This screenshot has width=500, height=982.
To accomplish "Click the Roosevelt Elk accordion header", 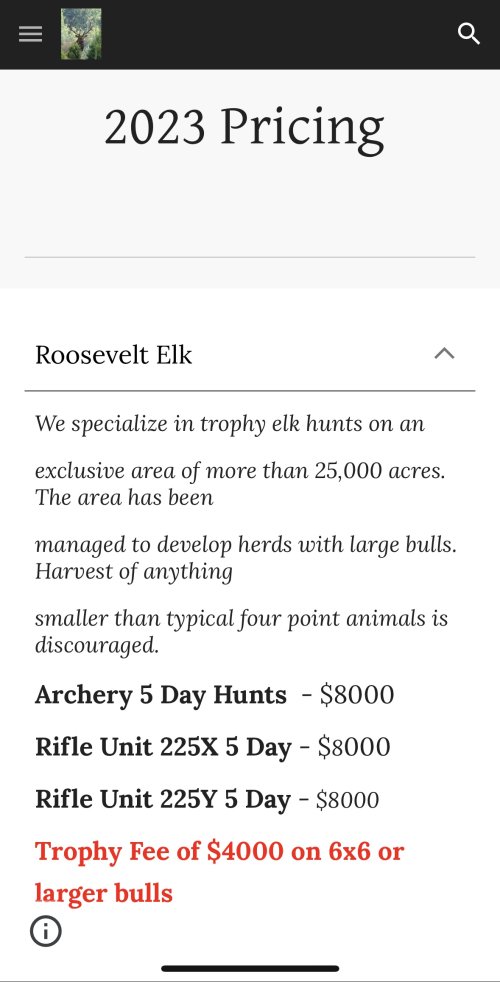I will coord(250,355).
